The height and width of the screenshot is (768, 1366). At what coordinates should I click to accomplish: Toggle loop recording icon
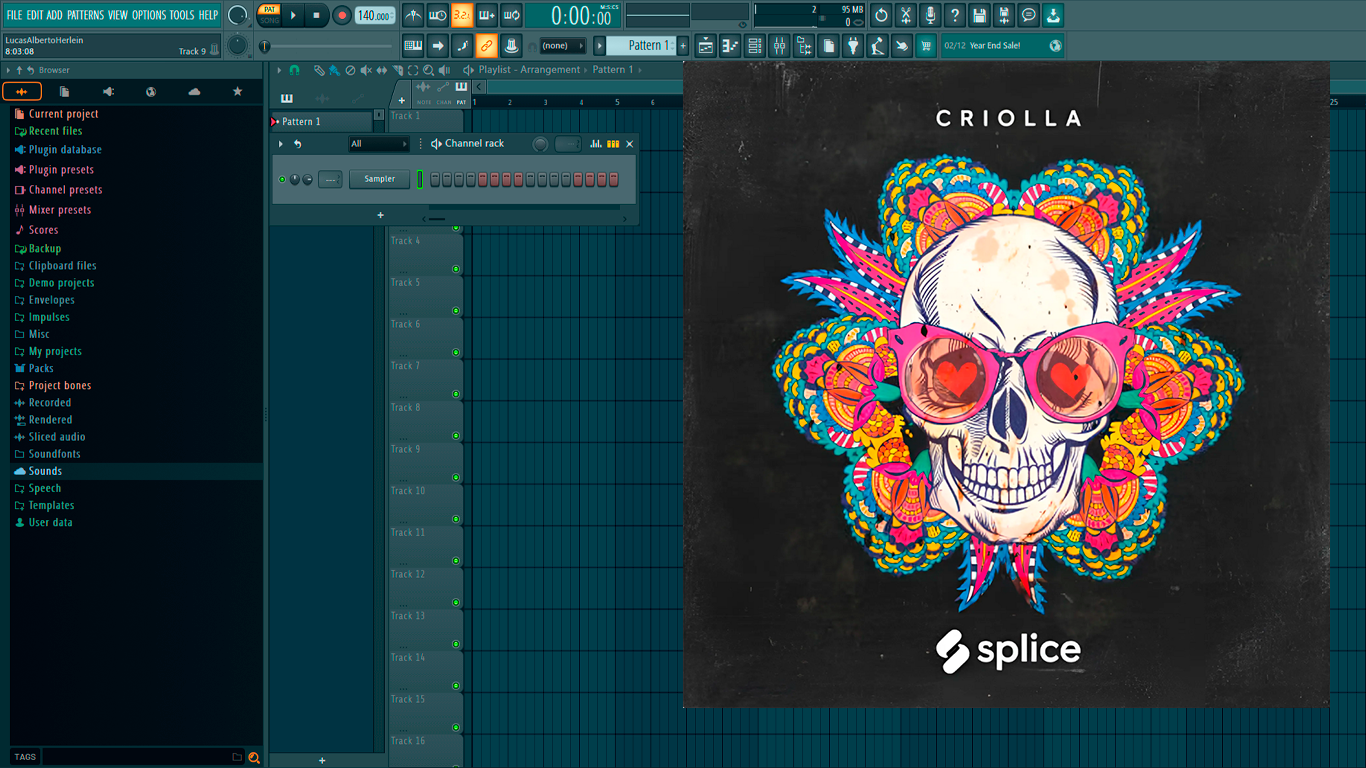(x=510, y=15)
